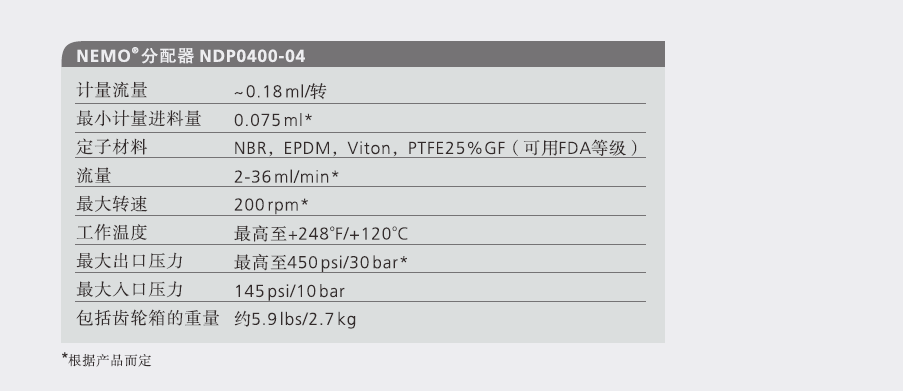Viewport: 903px width, 391px height.
Task: Select the 最大出口压力 row label
Action: (x=130, y=261)
